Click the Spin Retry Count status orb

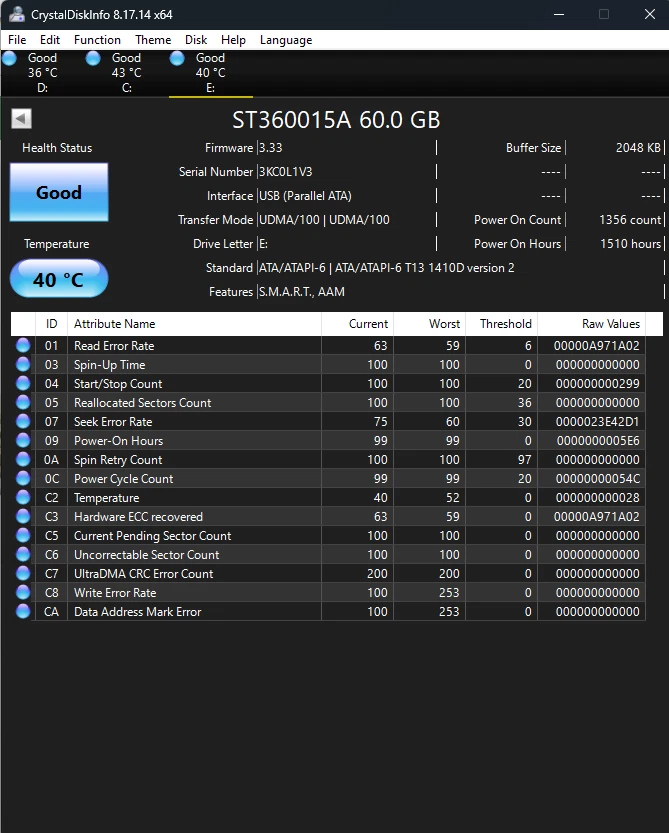(x=23, y=460)
